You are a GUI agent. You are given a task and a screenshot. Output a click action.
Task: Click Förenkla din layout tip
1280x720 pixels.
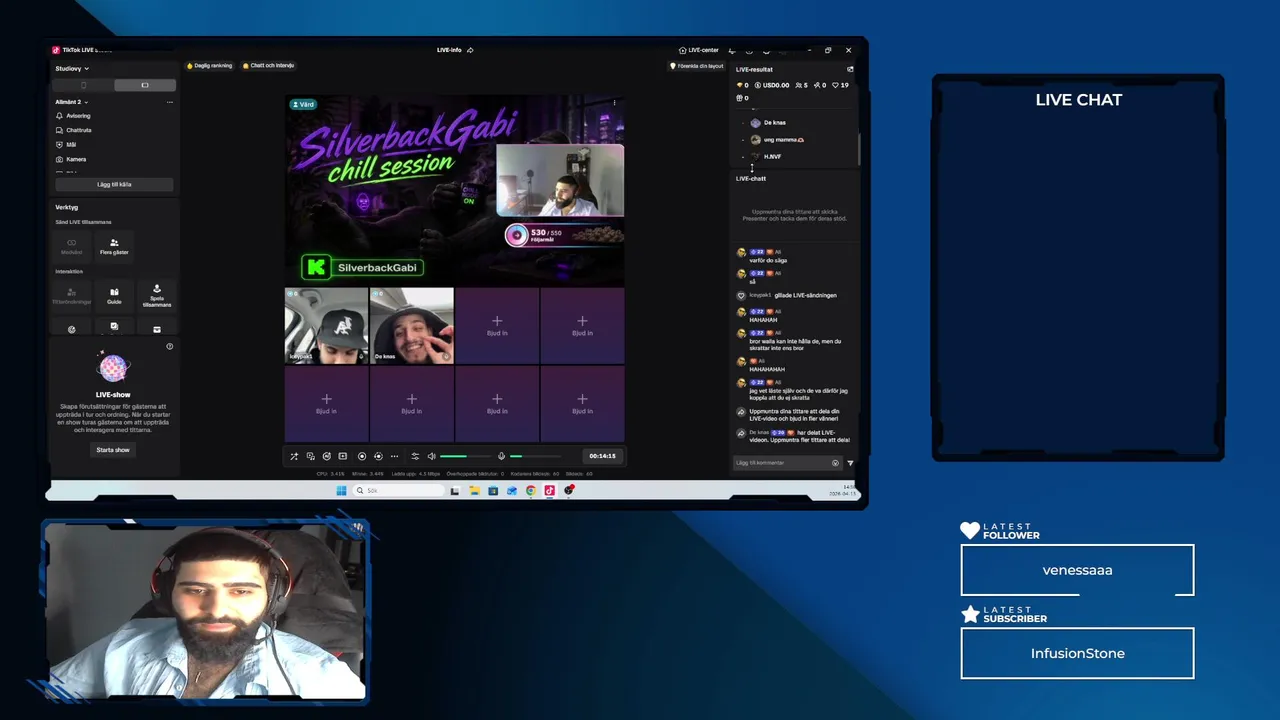click(697, 66)
